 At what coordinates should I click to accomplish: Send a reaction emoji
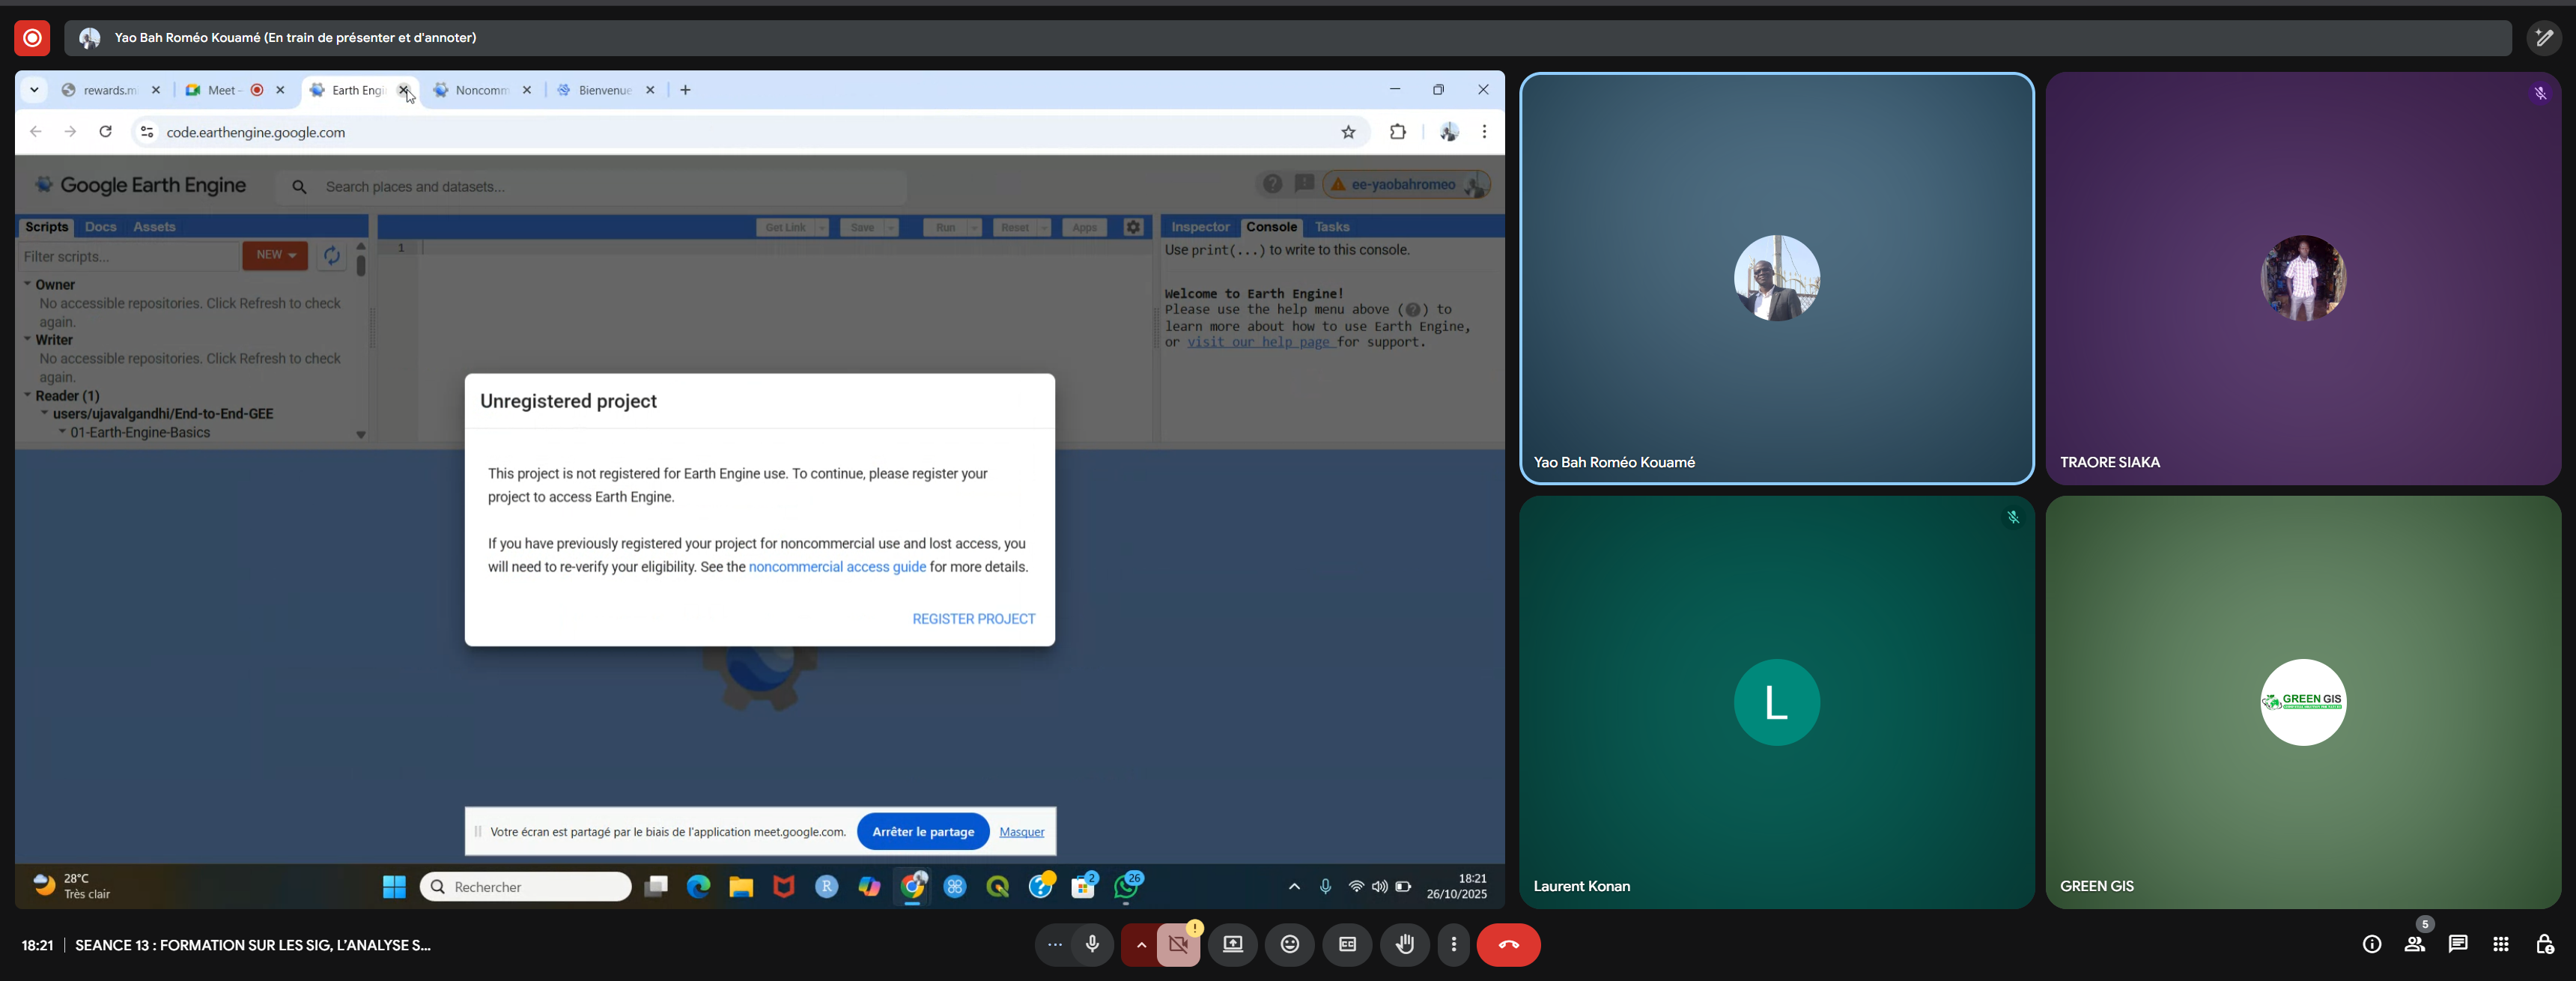click(x=1290, y=944)
